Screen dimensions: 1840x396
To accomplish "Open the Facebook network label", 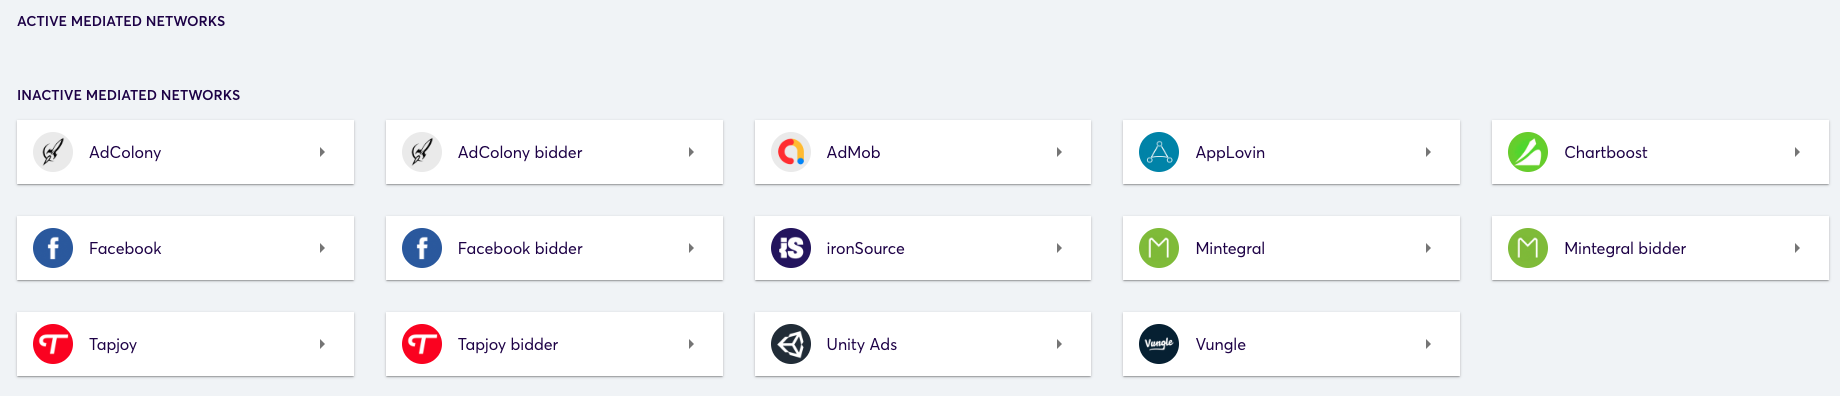I will (125, 248).
